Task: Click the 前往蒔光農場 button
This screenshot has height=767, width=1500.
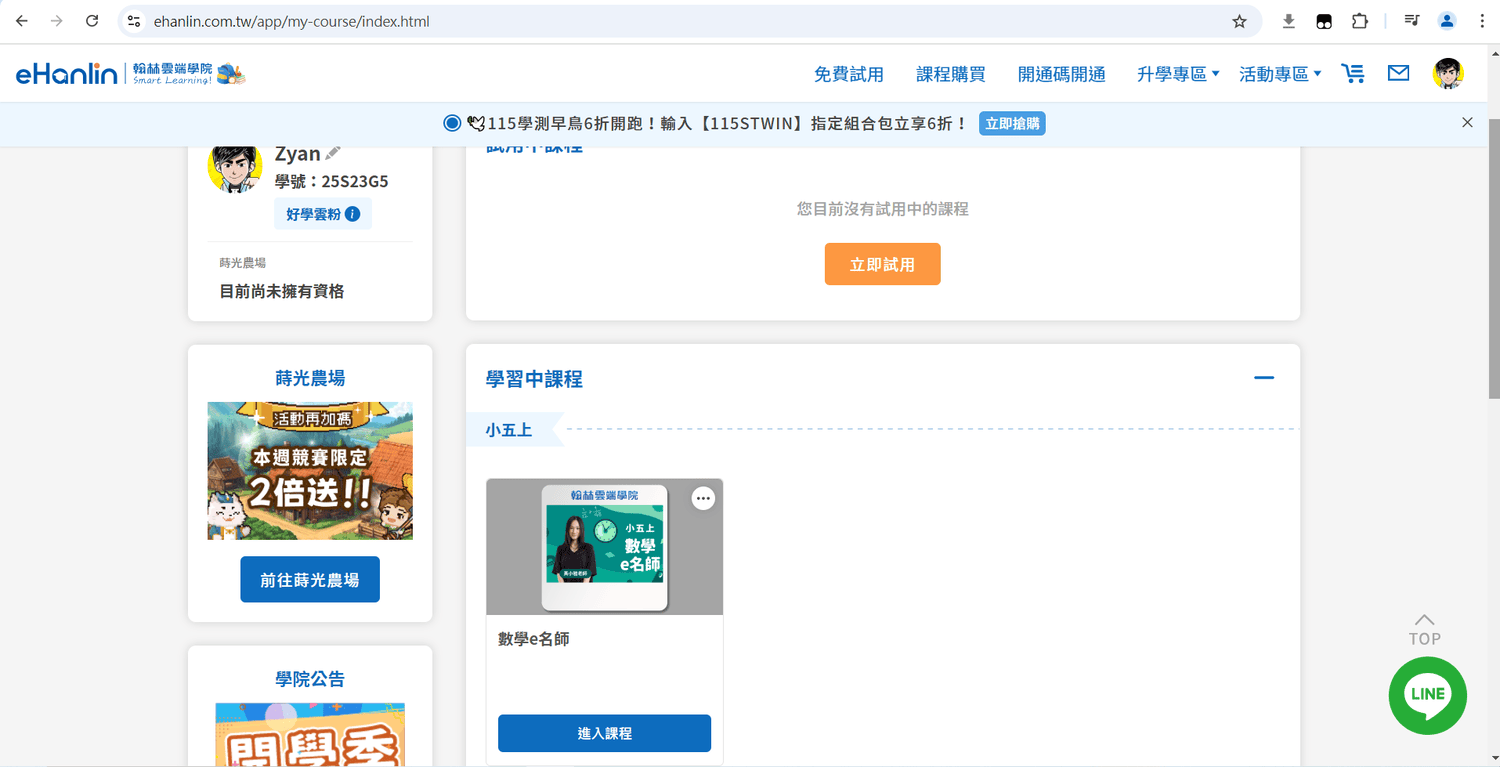Action: click(x=310, y=579)
